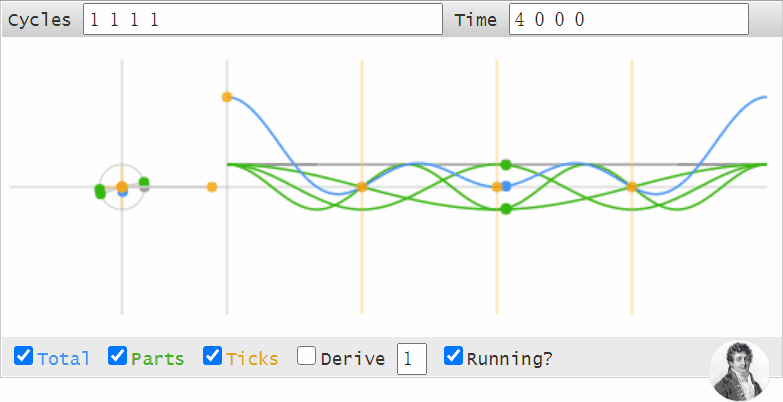Enable the Derive checkbox
Image resolution: width=783 pixels, height=402 pixels.
click(307, 356)
